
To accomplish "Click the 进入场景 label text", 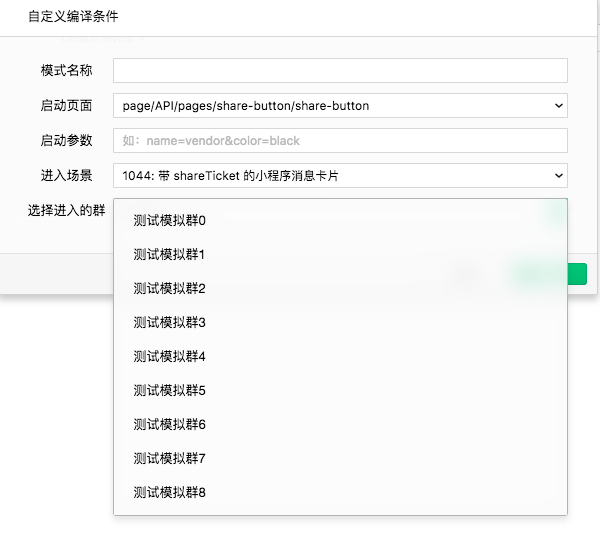I will tap(67, 176).
